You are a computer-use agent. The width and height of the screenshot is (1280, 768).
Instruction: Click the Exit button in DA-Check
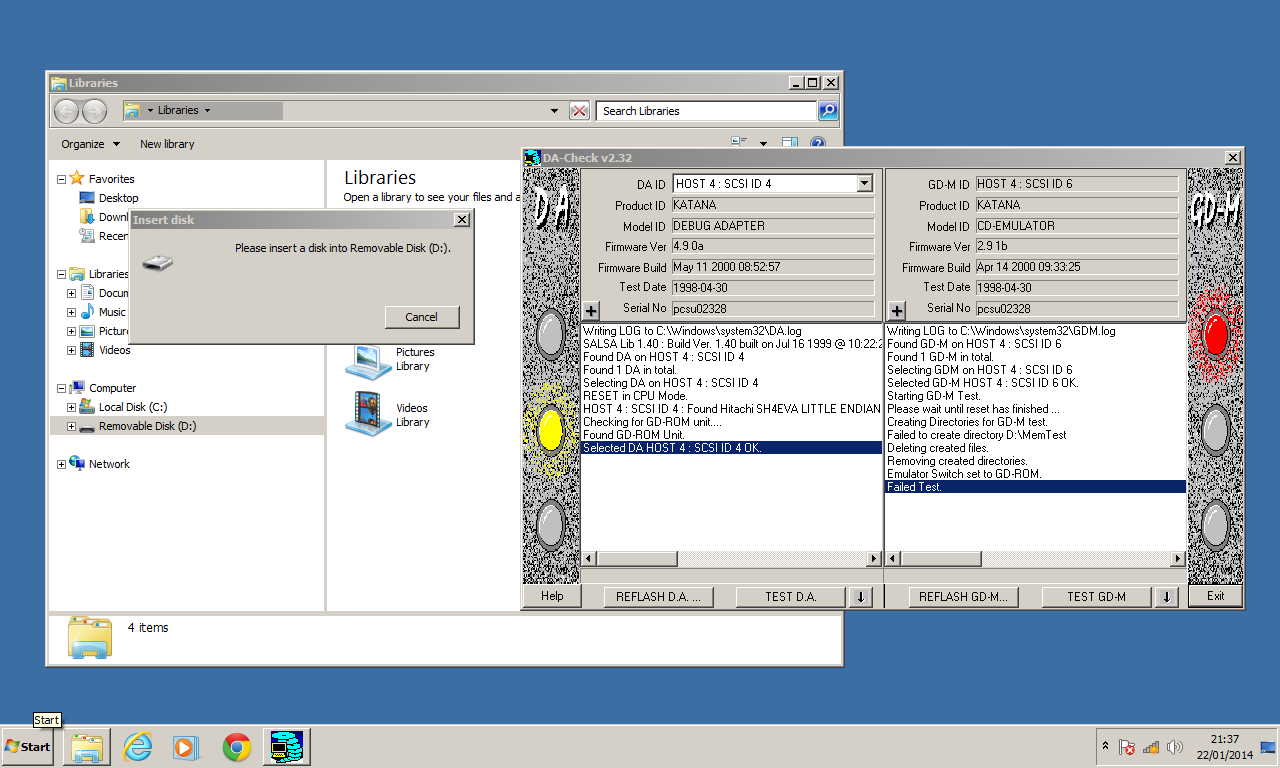pos(1215,596)
